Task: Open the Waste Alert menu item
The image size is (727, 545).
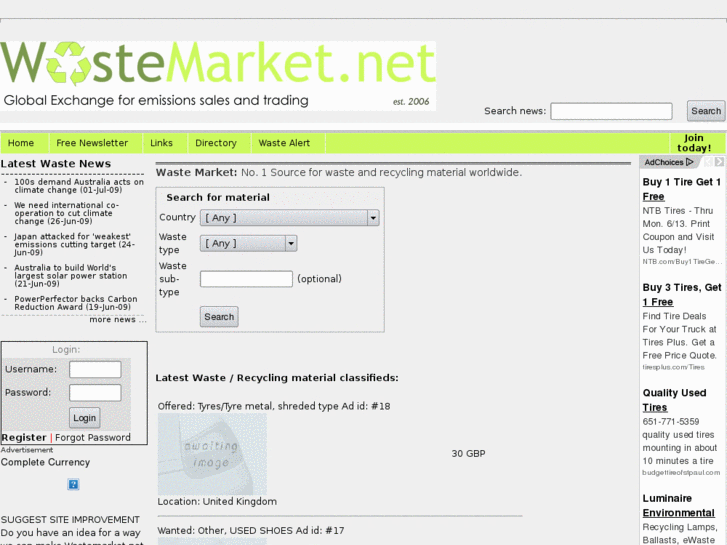Action: pyautogui.click(x=284, y=143)
